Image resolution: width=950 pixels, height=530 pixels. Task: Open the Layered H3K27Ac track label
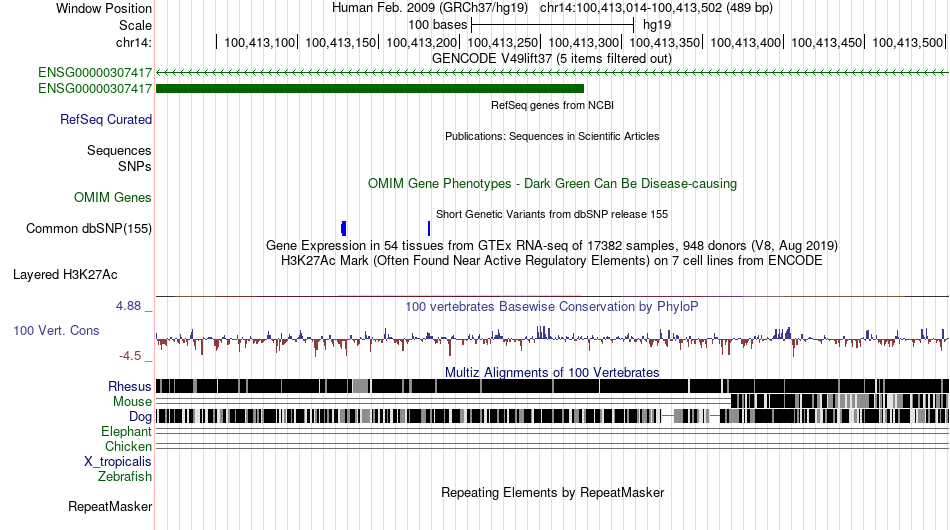tap(65, 274)
